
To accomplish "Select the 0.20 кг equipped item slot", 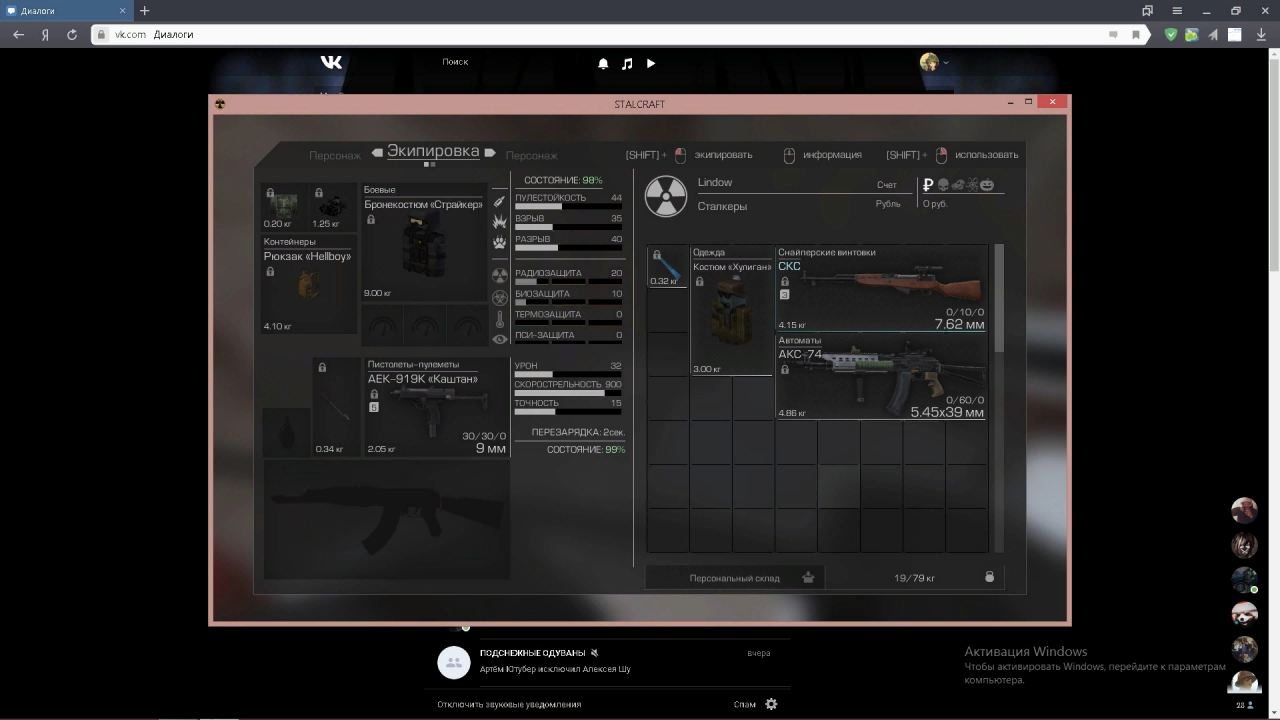I will point(284,208).
